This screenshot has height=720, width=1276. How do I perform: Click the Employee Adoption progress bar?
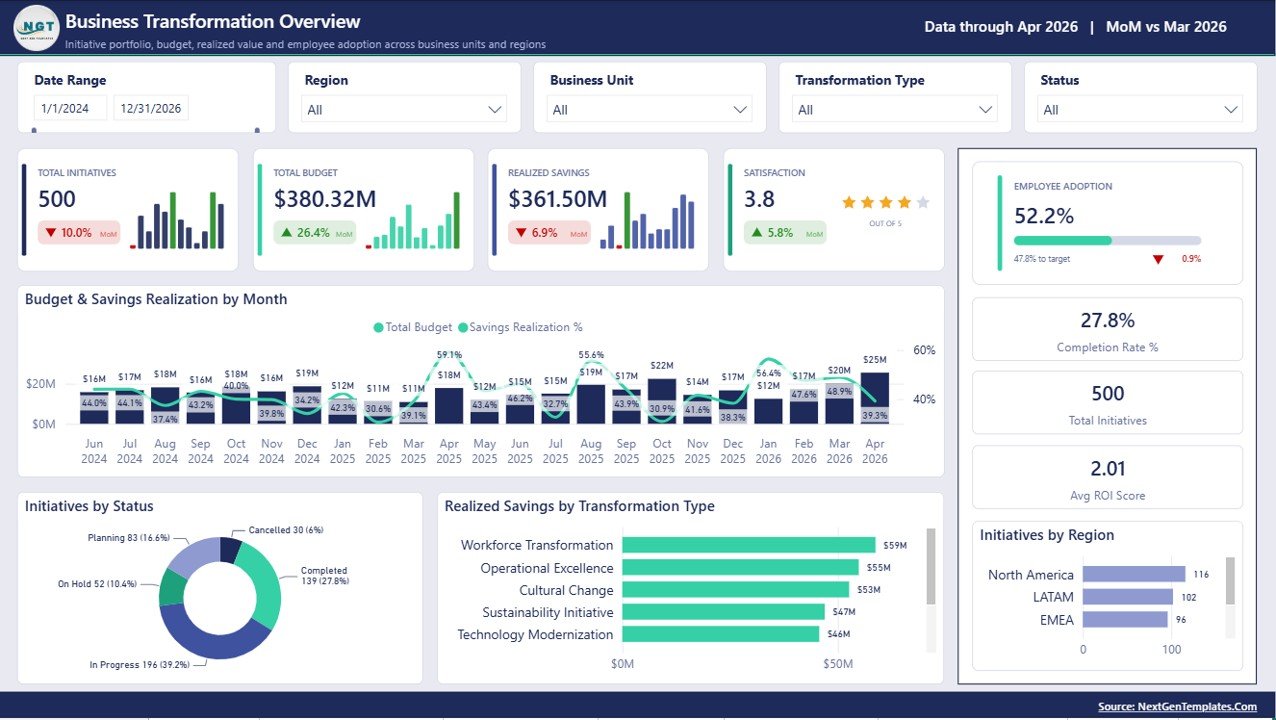pos(1107,241)
